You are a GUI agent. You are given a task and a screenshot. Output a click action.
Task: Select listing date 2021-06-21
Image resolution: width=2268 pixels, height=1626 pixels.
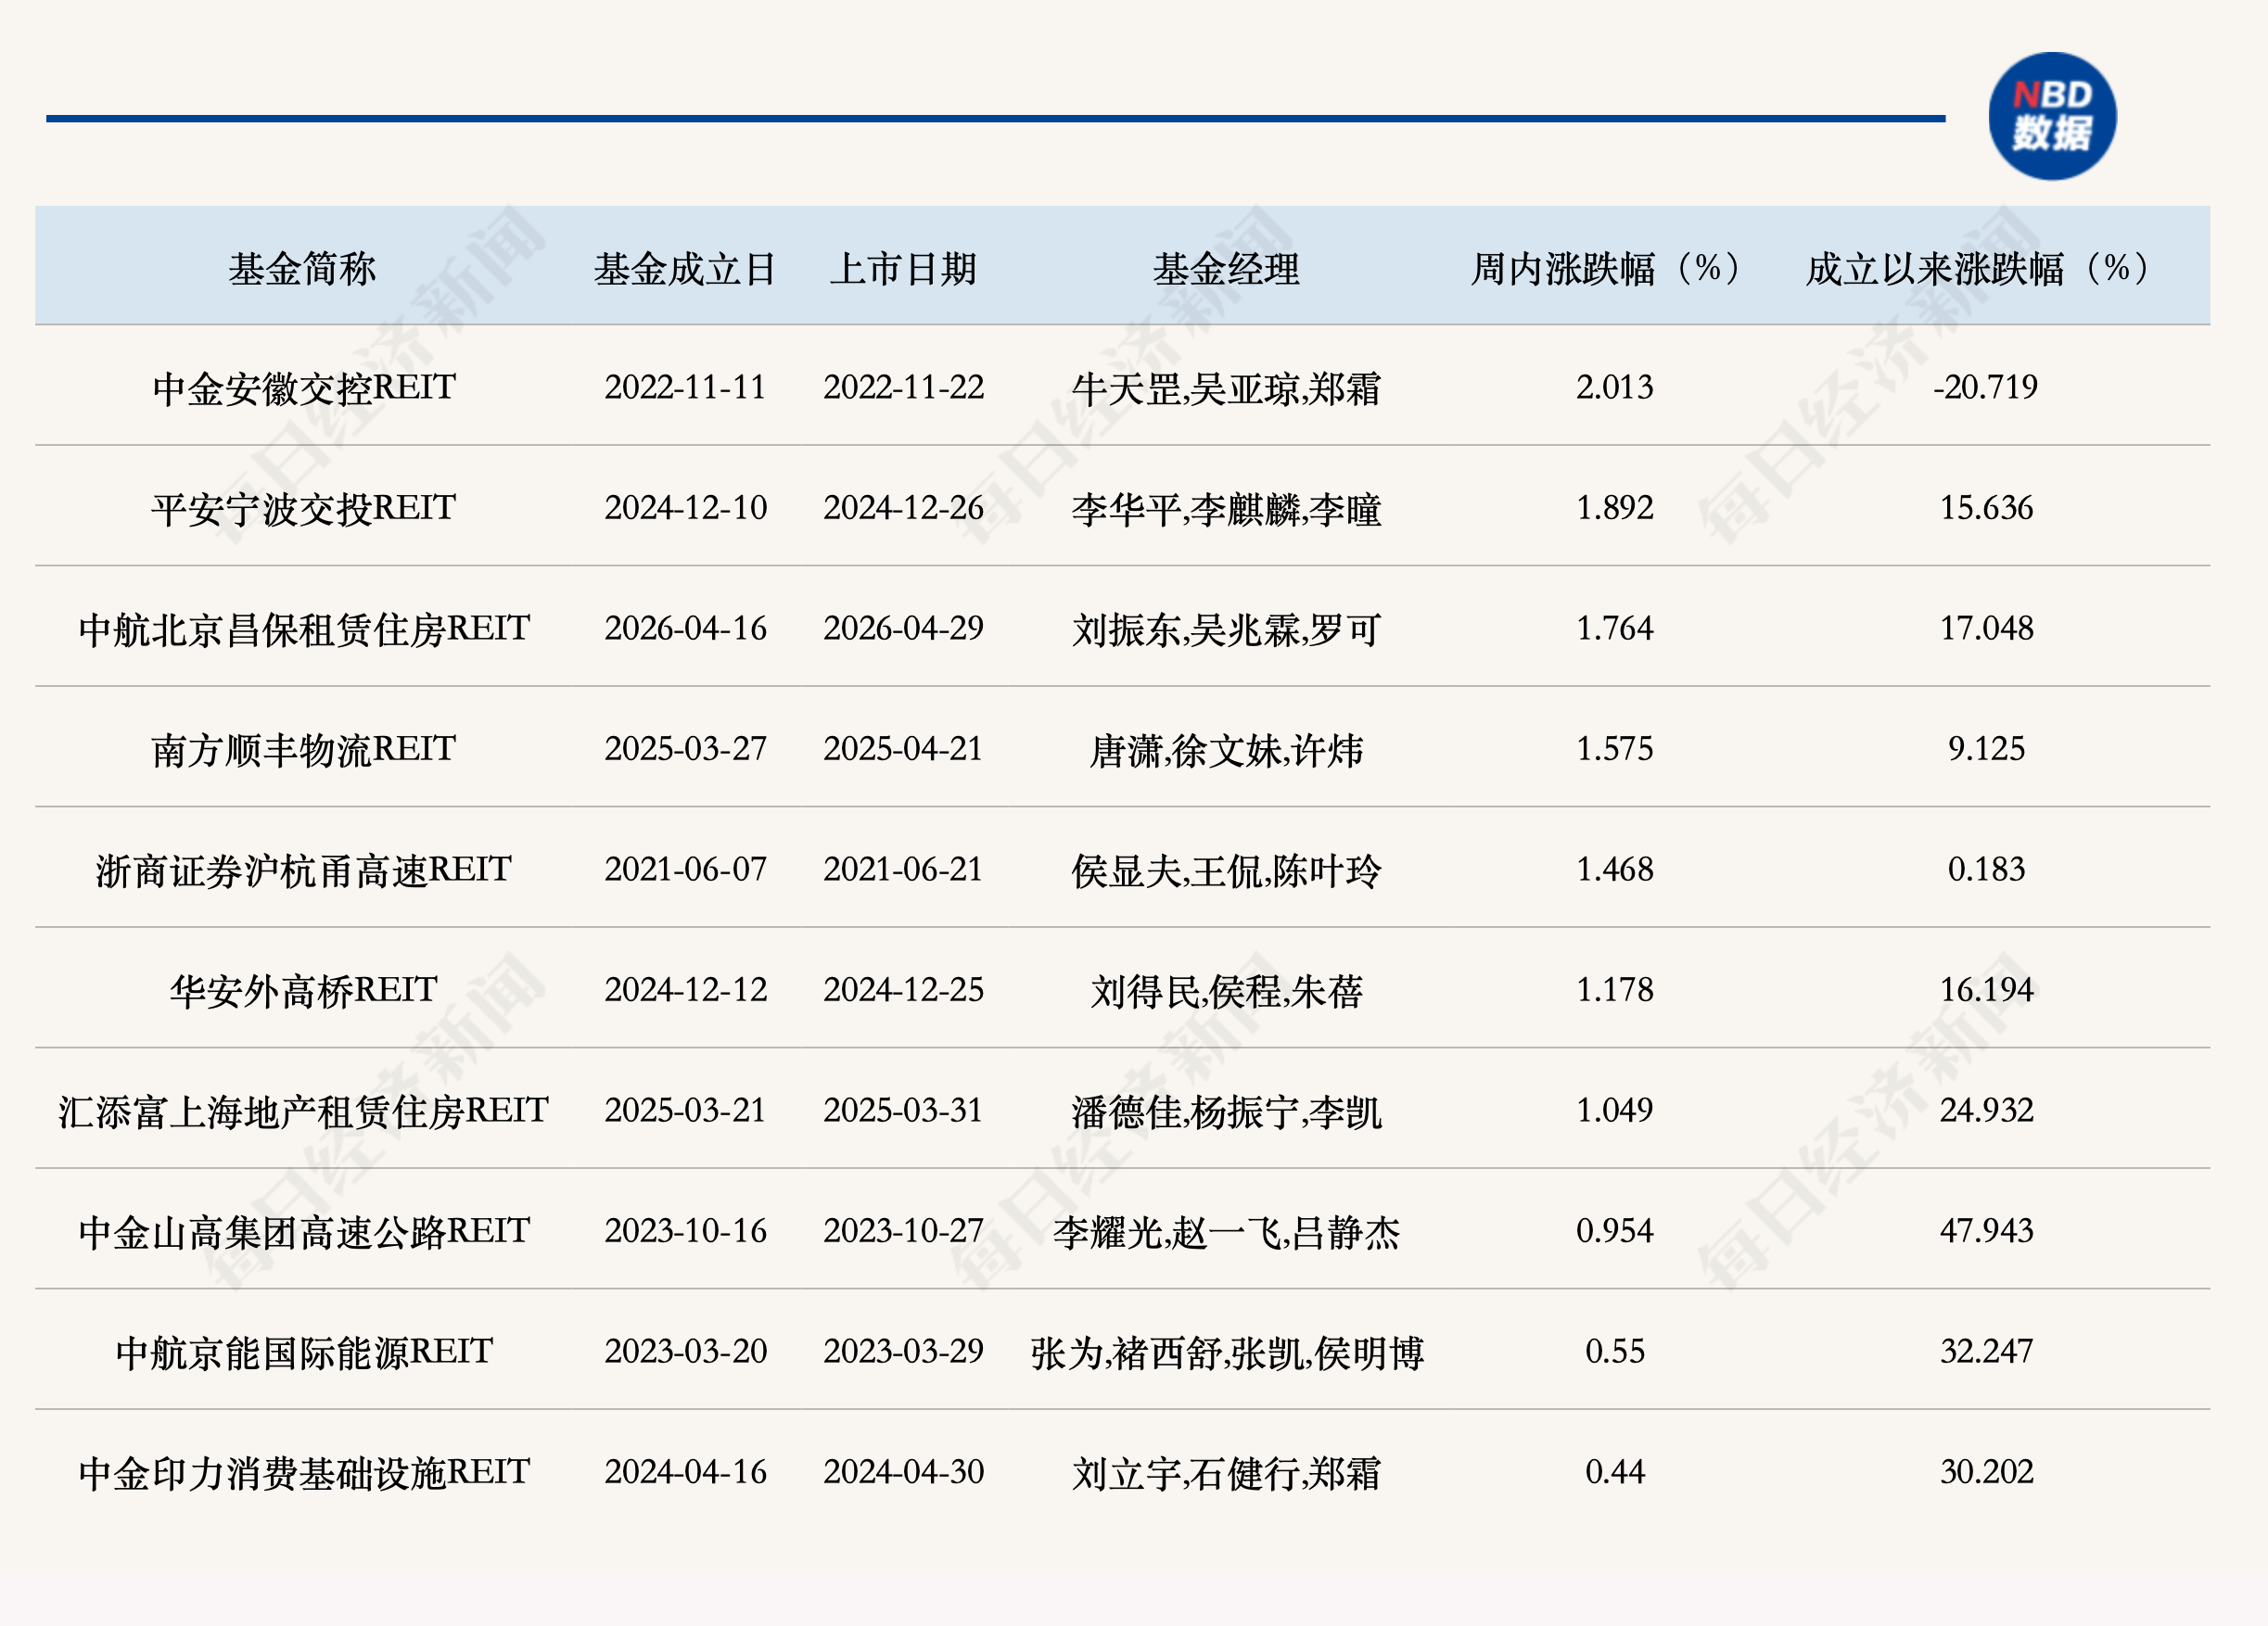pyautogui.click(x=903, y=869)
